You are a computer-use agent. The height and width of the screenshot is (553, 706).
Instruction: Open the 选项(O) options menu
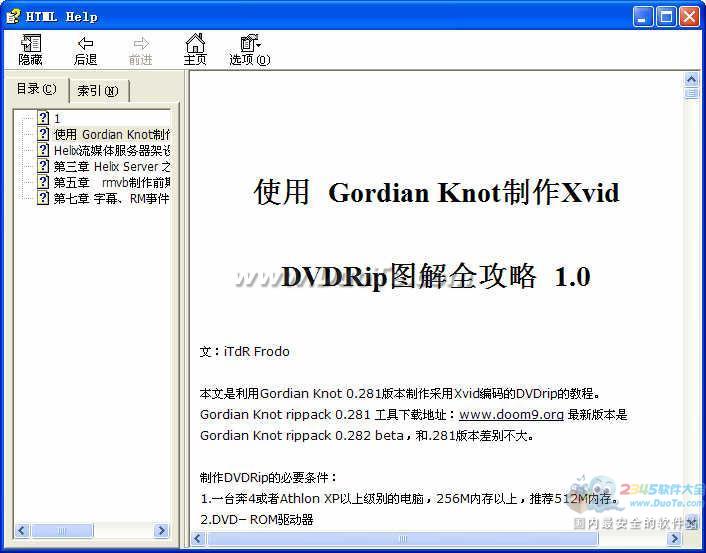click(250, 50)
